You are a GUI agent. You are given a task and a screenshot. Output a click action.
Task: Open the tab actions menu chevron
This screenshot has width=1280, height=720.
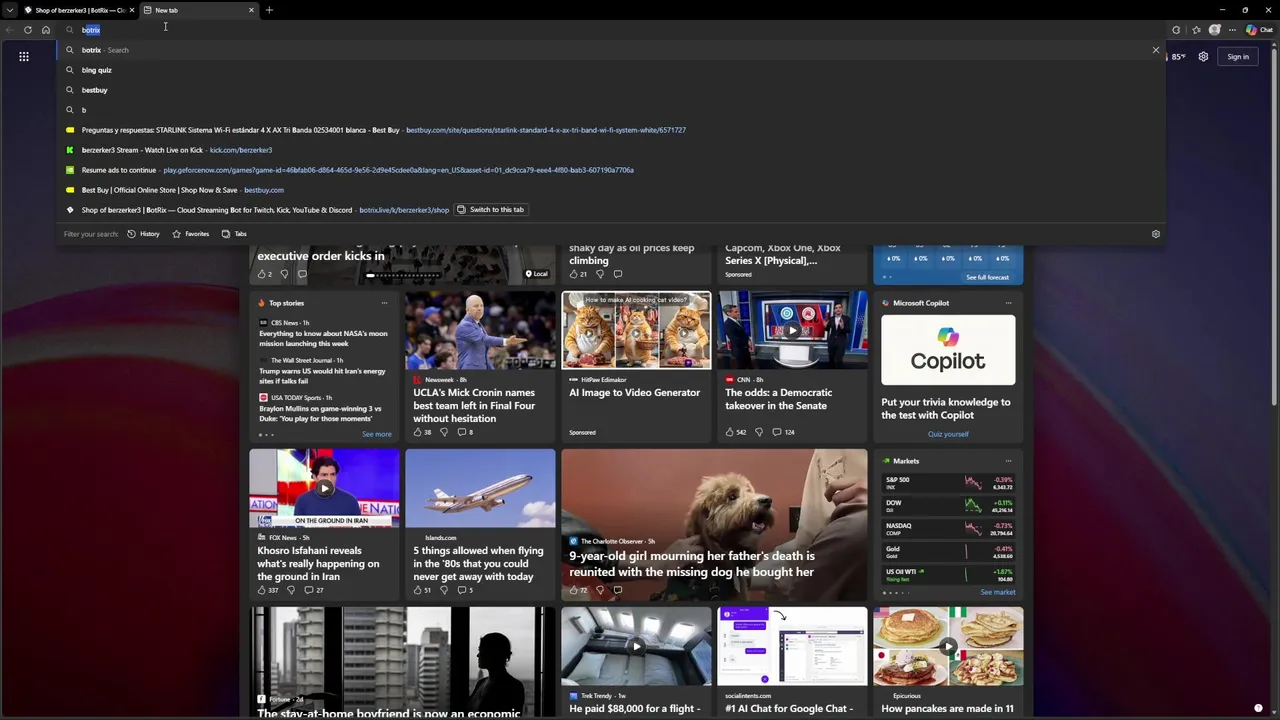[x=10, y=10]
